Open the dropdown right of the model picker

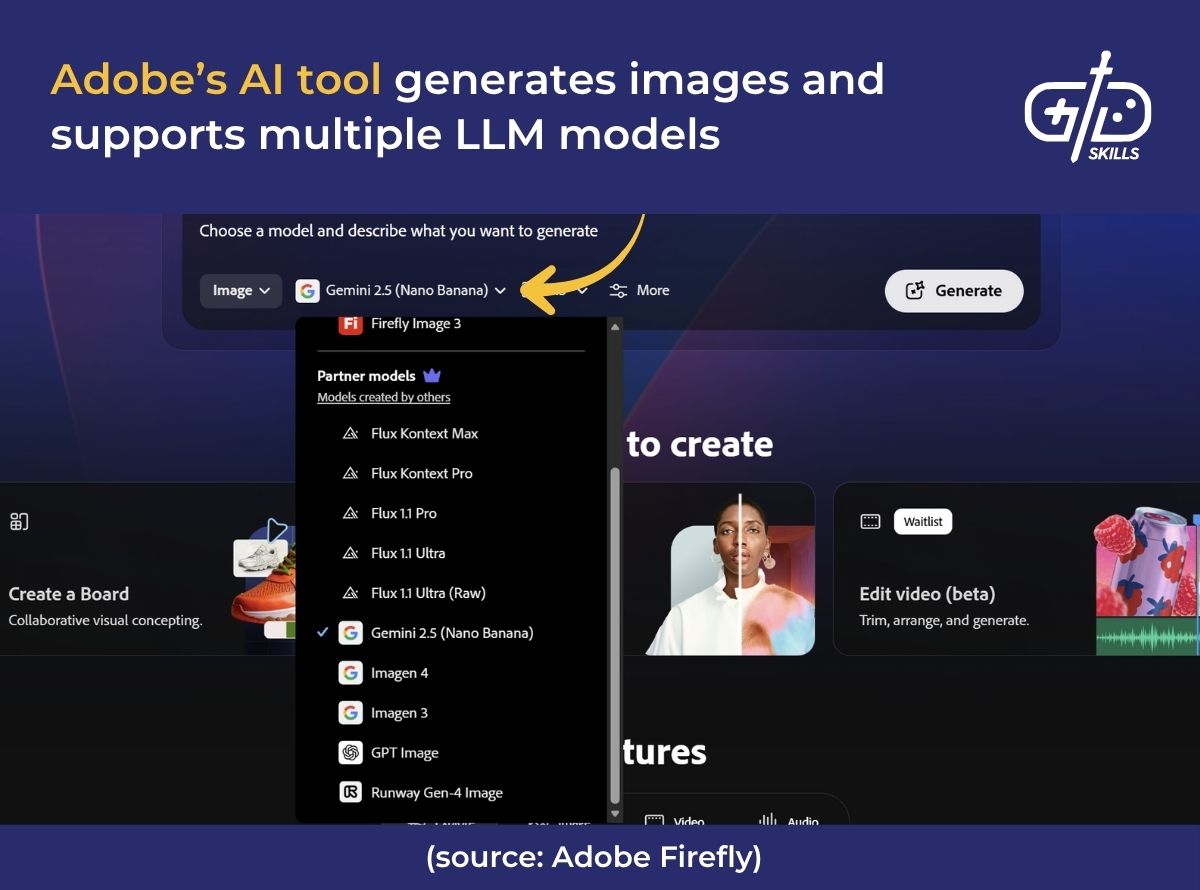[x=583, y=290]
